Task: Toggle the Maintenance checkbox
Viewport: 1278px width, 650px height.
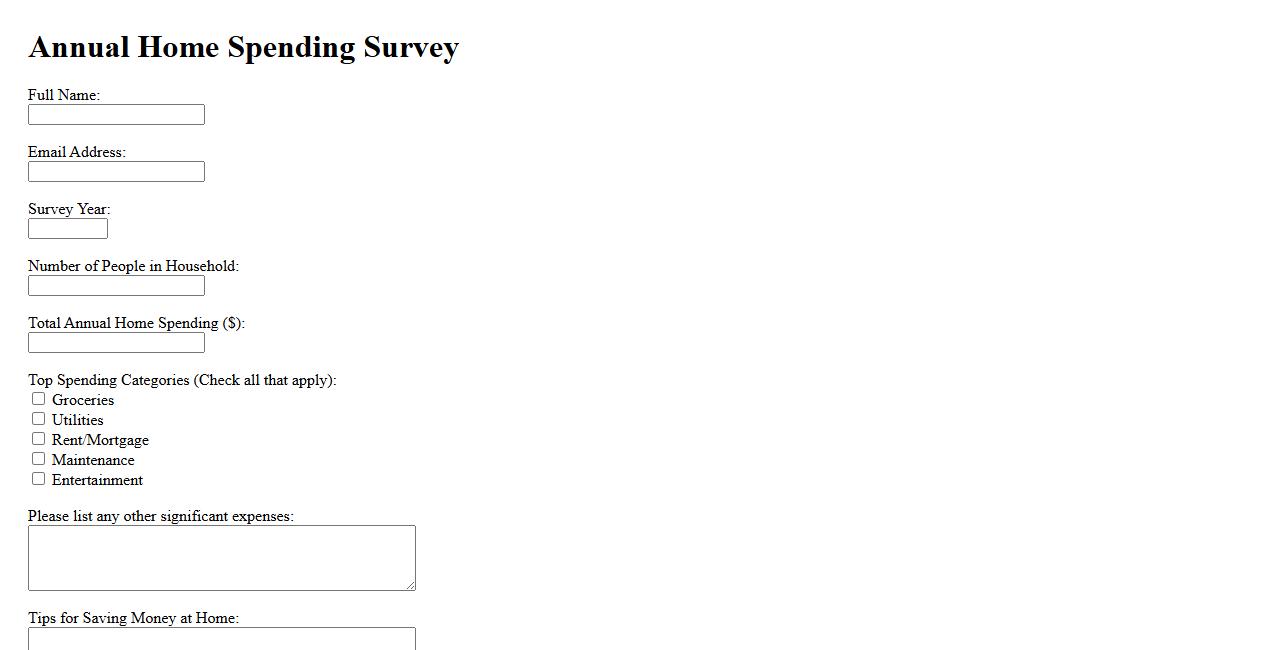Action: click(x=39, y=459)
